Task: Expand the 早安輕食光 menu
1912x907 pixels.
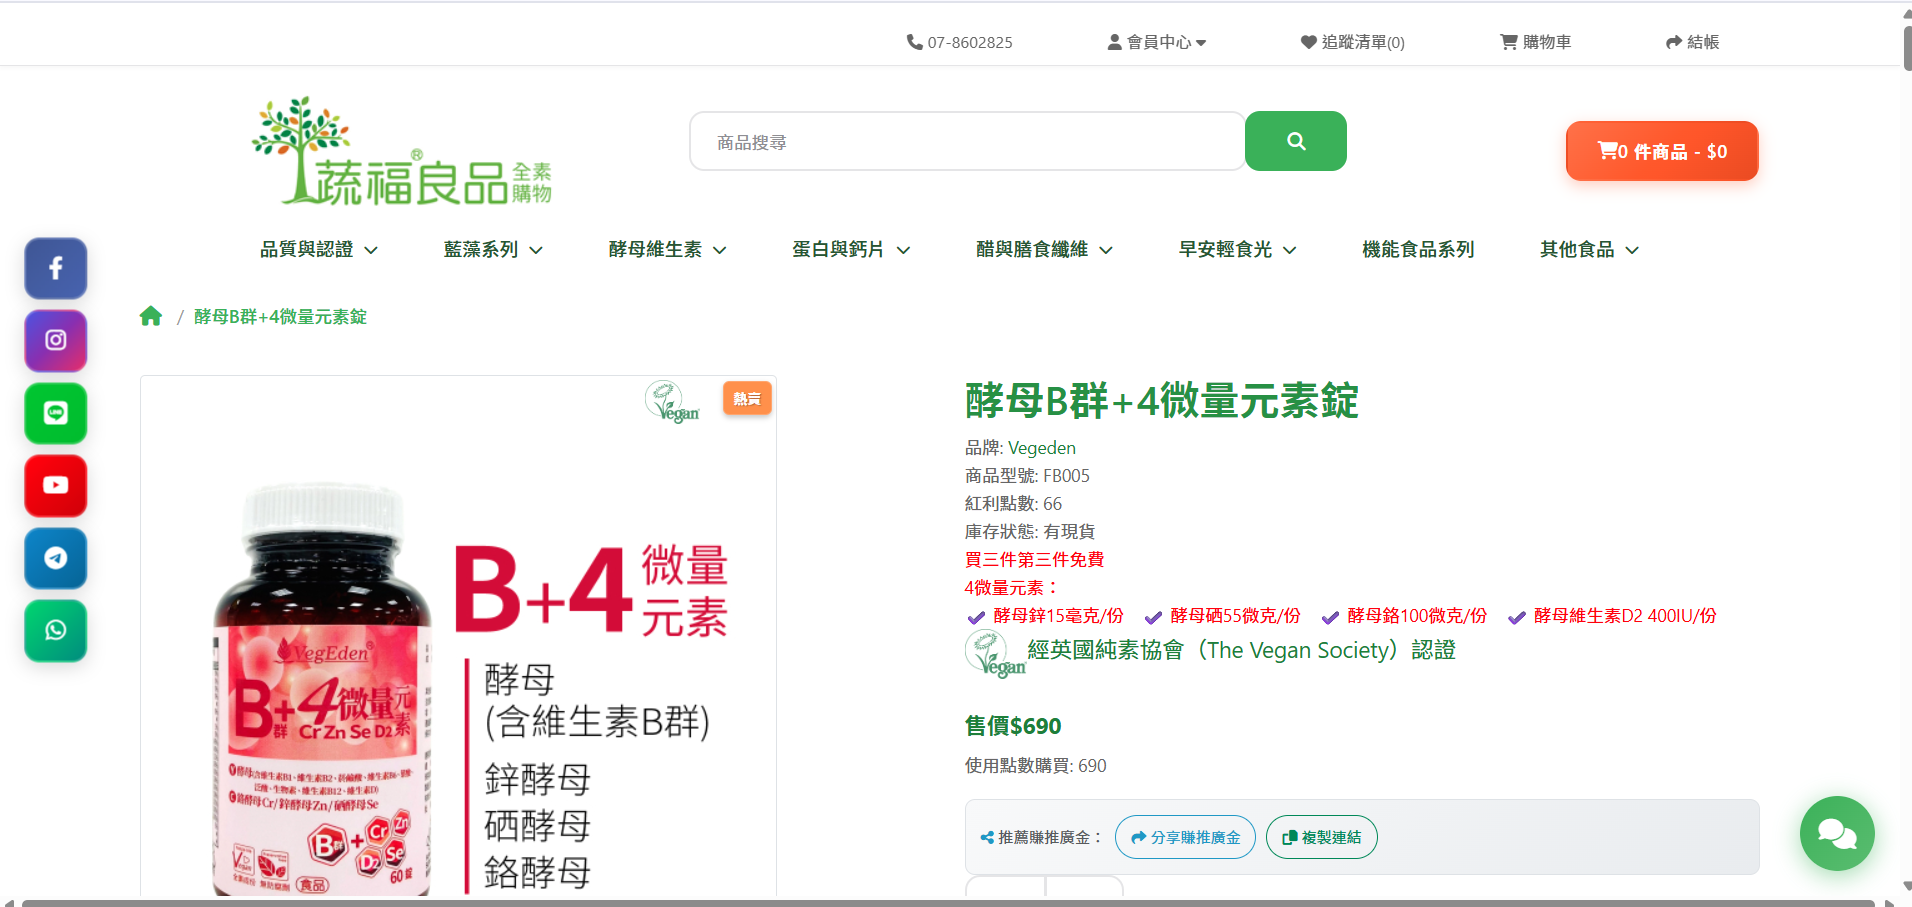Action: (x=1237, y=250)
